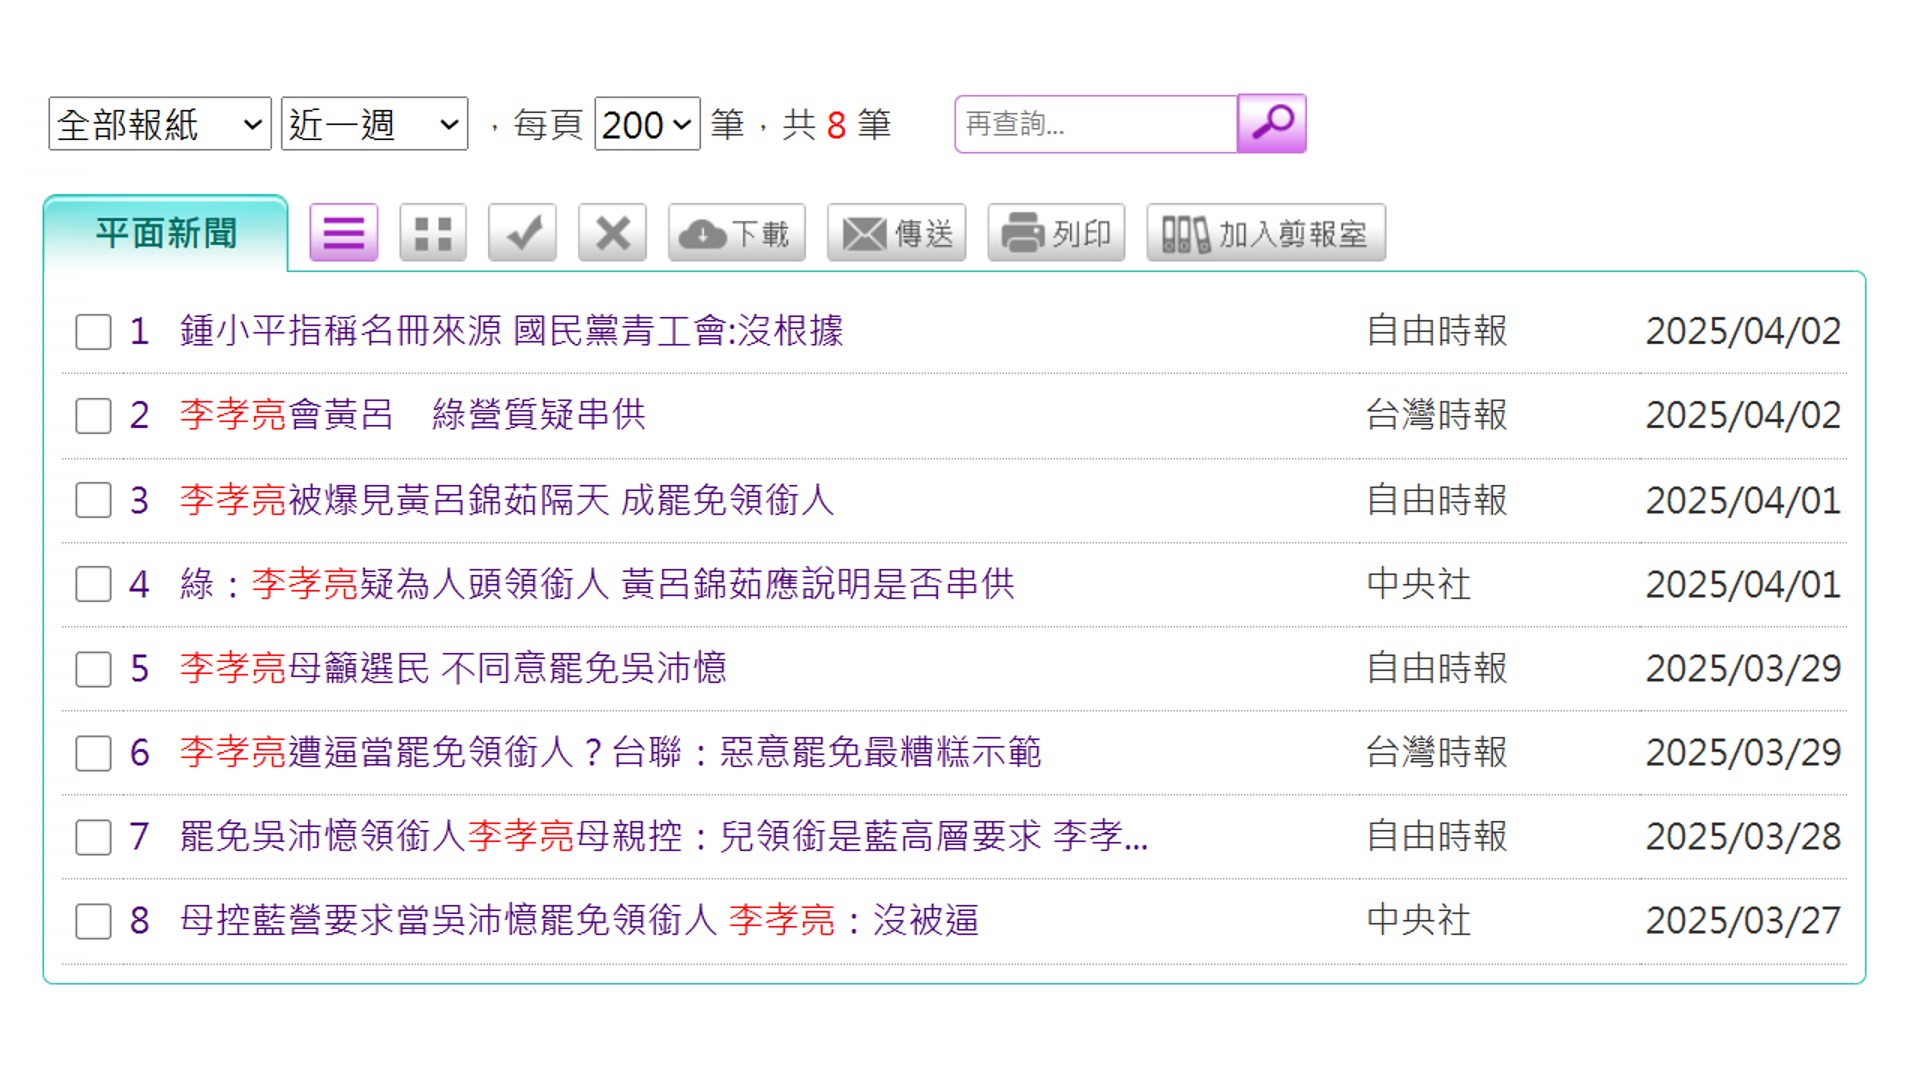This screenshot has height=1080, width=1920.
Task: Click the select-all checkmark icon
Action: click(522, 233)
